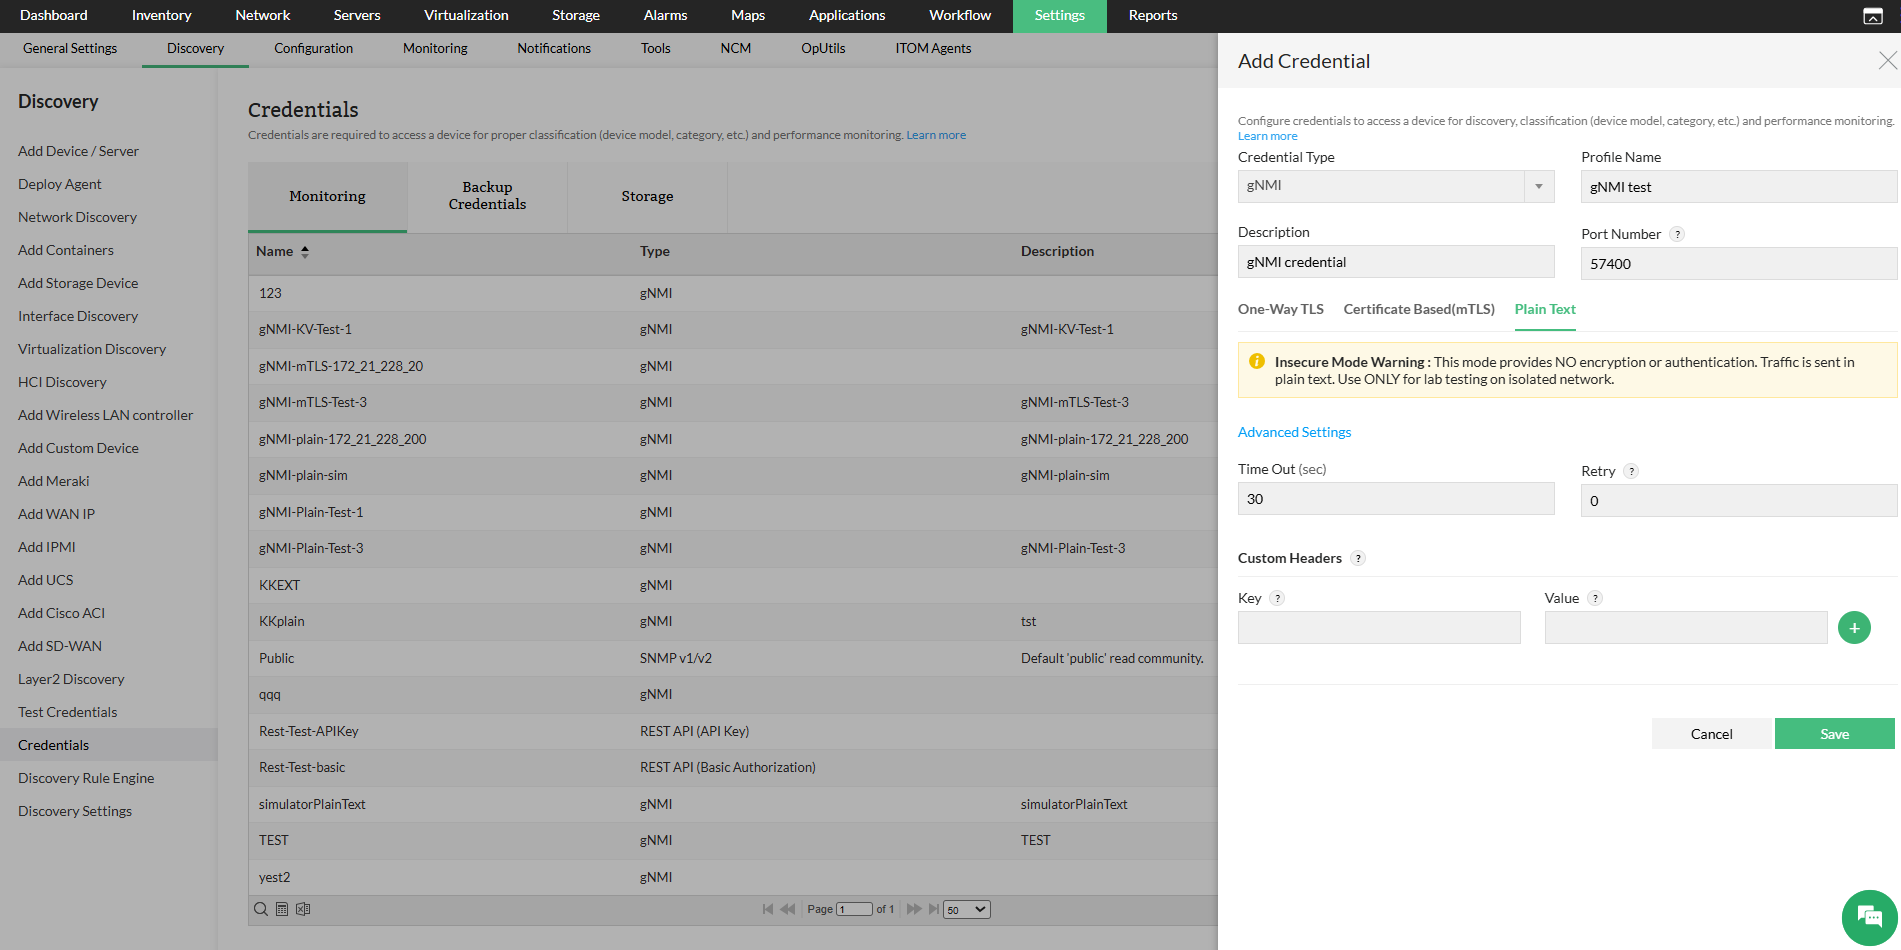The width and height of the screenshot is (1901, 950).
Task: Open ITOM Agents submenu
Action: 933,48
